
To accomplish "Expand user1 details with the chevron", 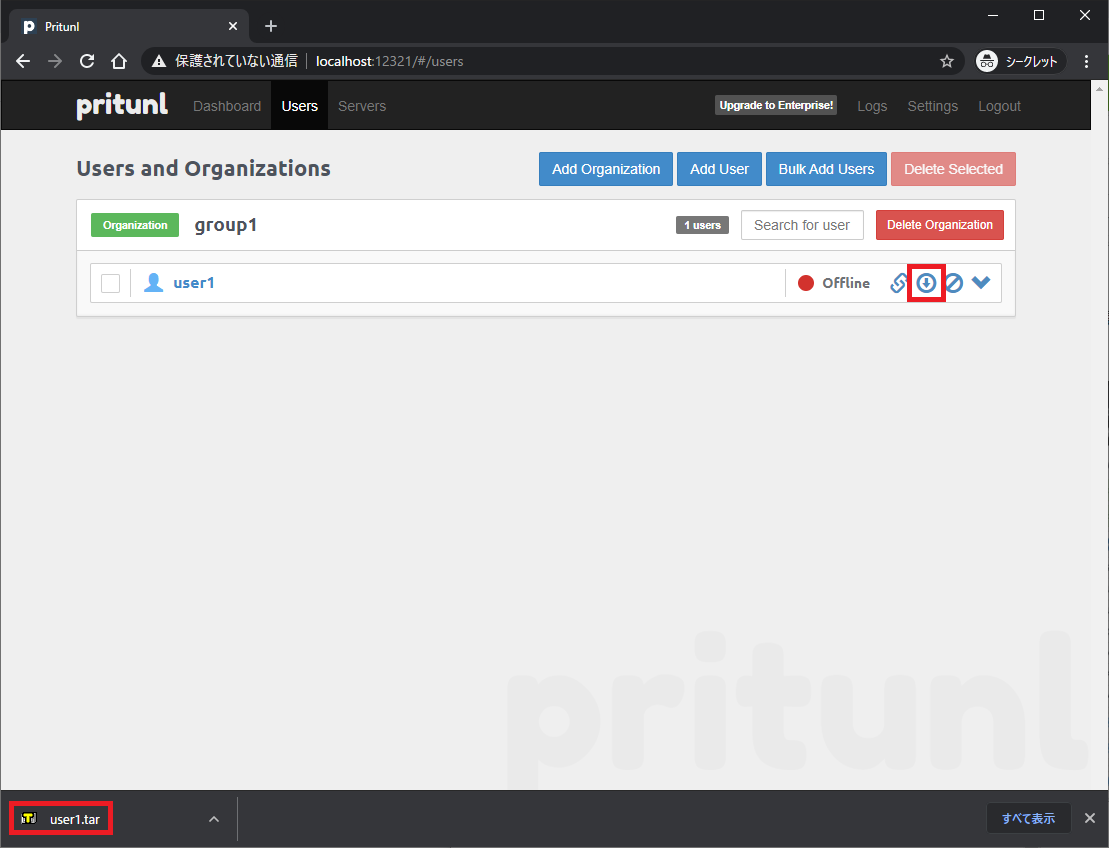I will click(x=981, y=282).
